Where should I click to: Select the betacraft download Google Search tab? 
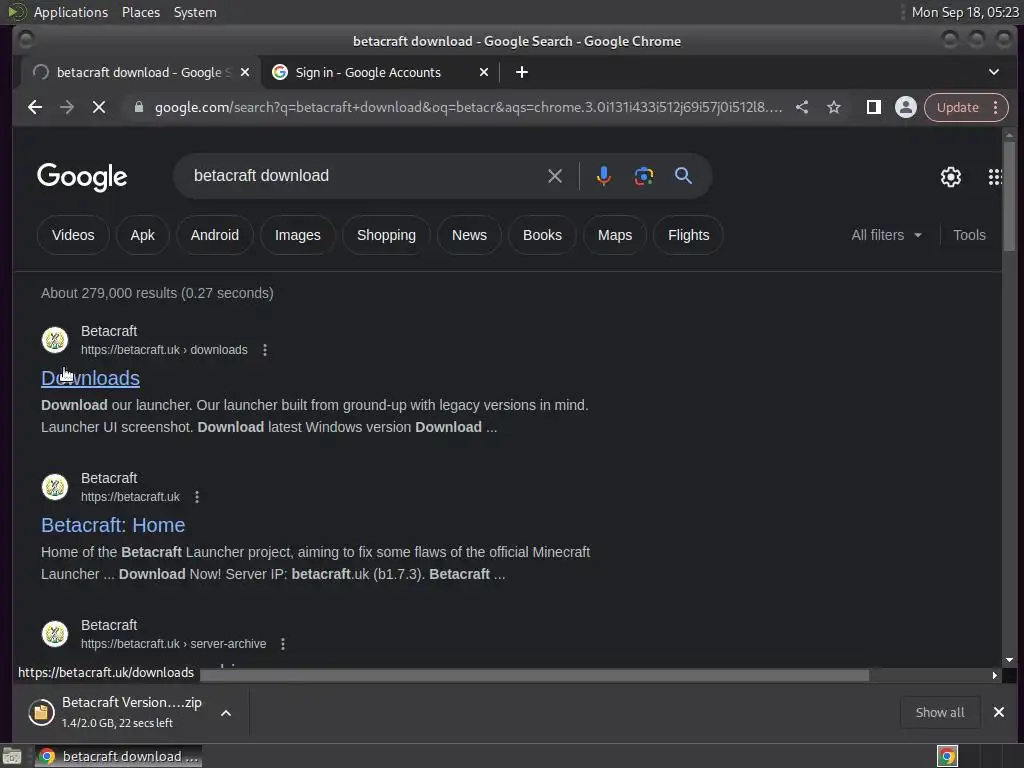(140, 72)
